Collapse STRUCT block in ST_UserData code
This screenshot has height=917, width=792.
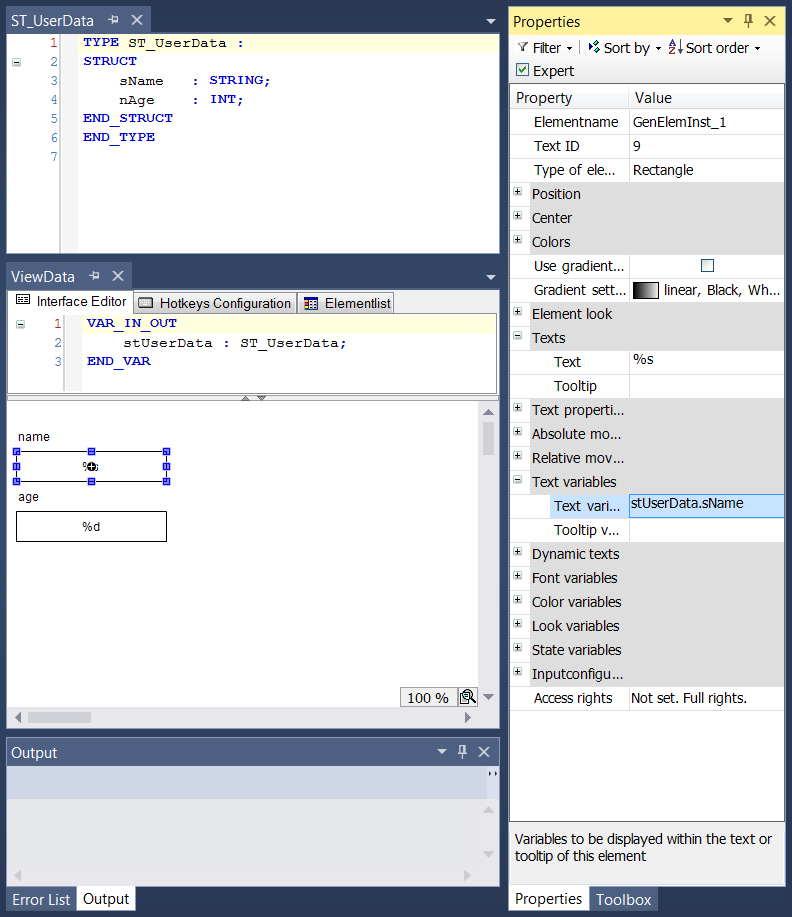coord(16,62)
